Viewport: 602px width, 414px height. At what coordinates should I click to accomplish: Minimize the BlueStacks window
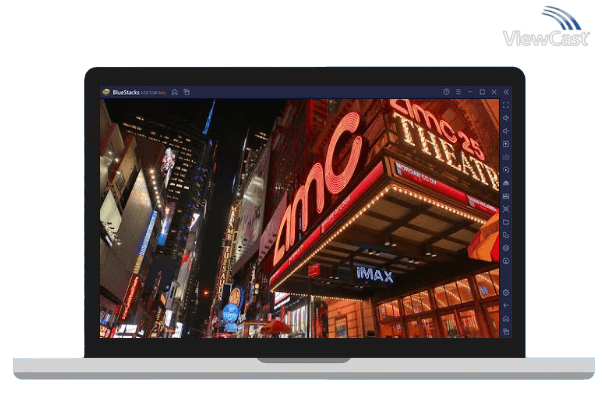(x=470, y=92)
